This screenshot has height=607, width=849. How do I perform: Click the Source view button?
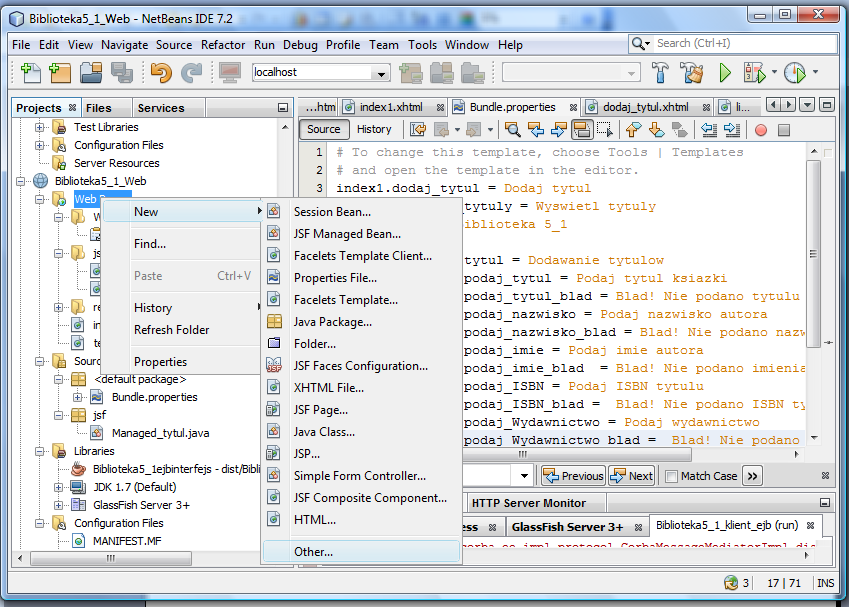tap(323, 129)
